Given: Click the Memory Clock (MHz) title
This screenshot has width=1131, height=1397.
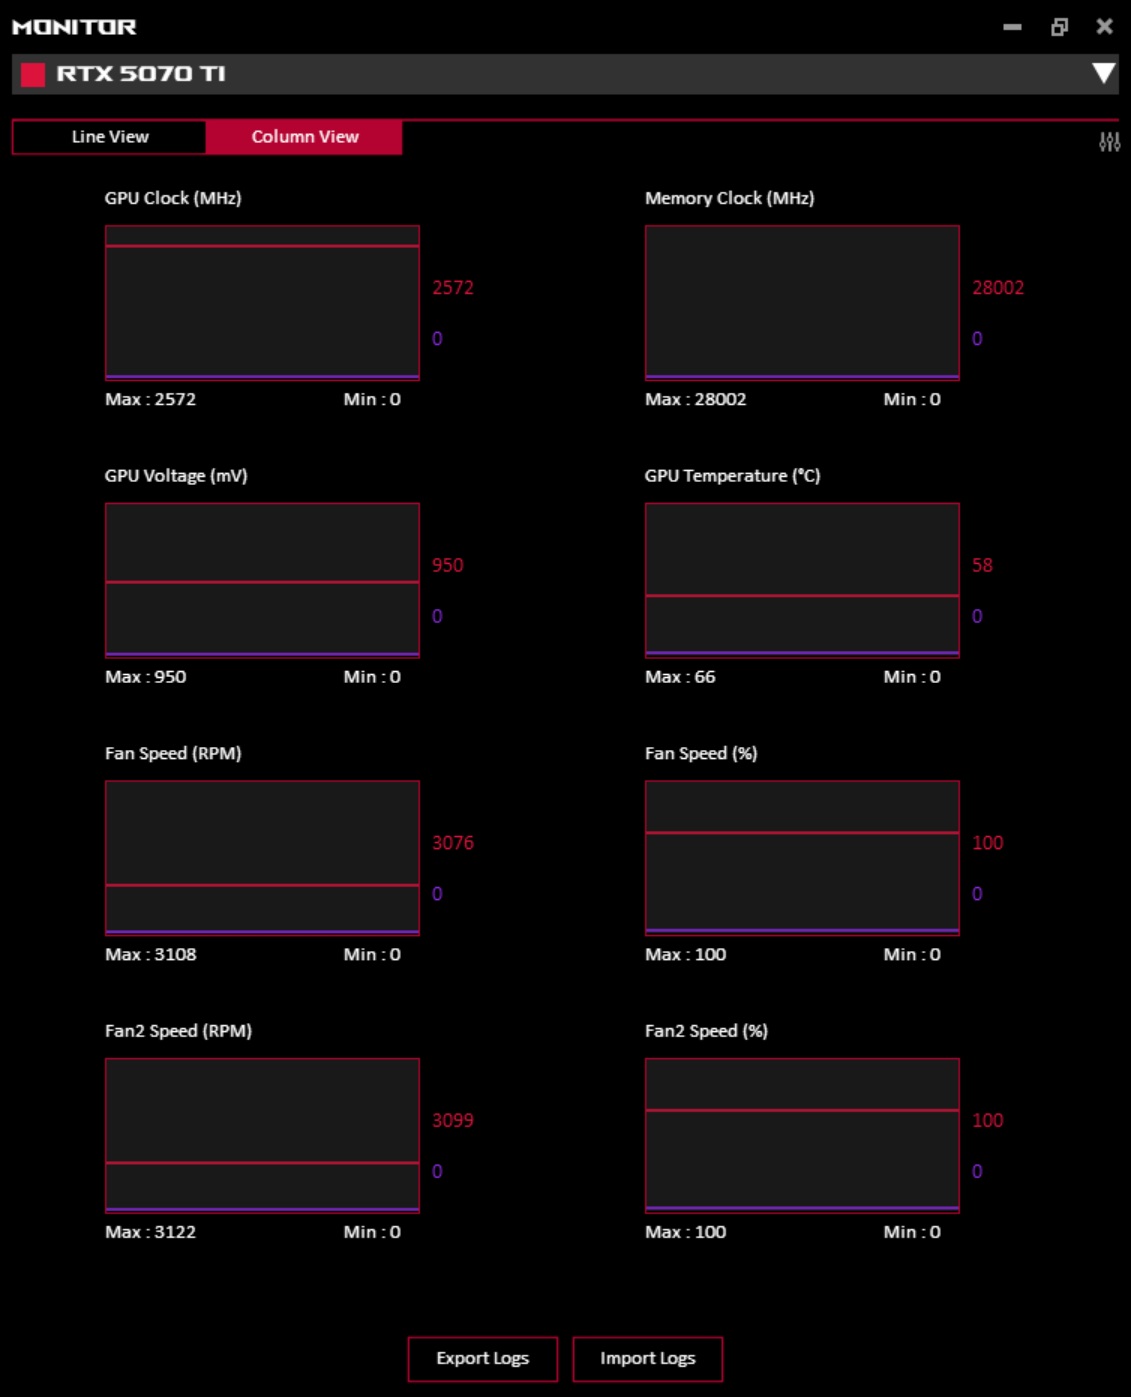Looking at the screenshot, I should [x=729, y=198].
